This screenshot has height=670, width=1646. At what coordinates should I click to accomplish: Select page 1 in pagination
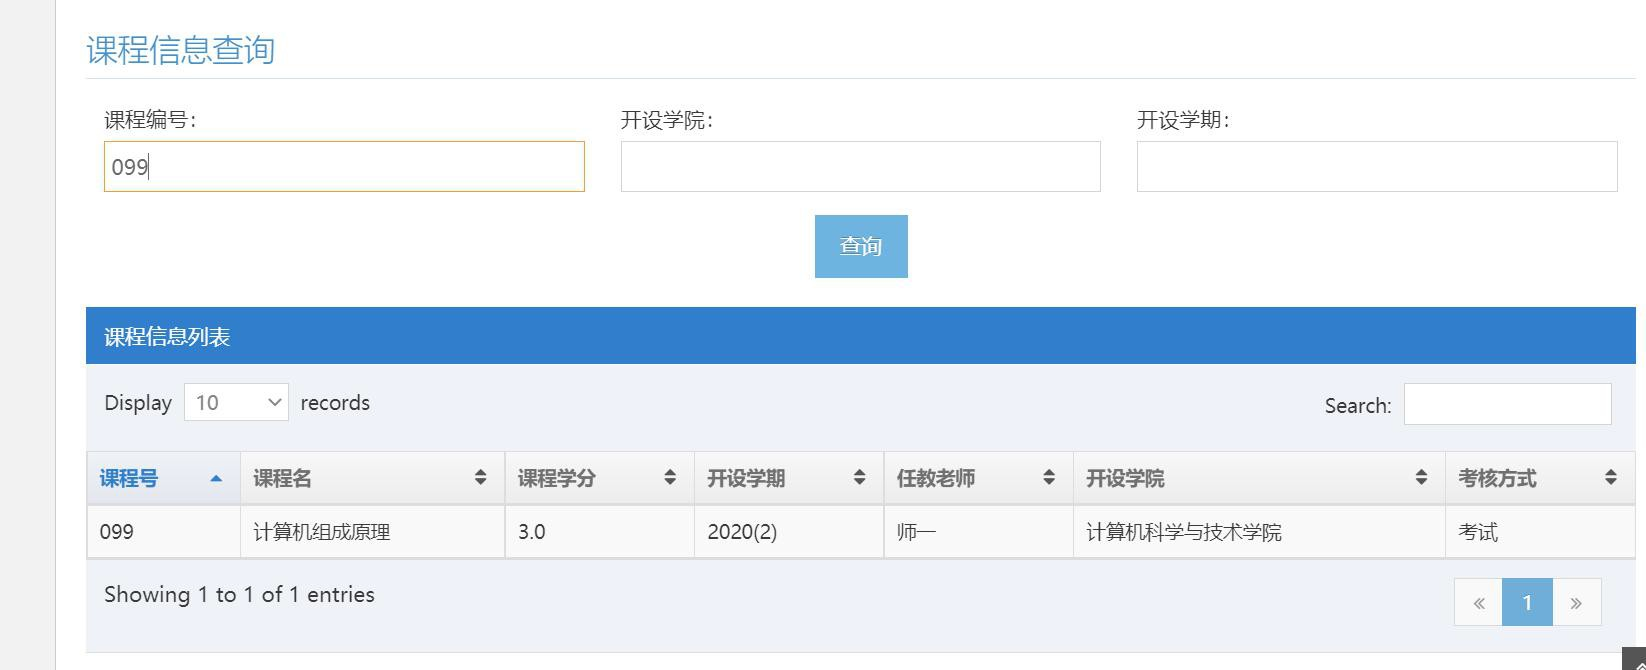coord(1527,602)
